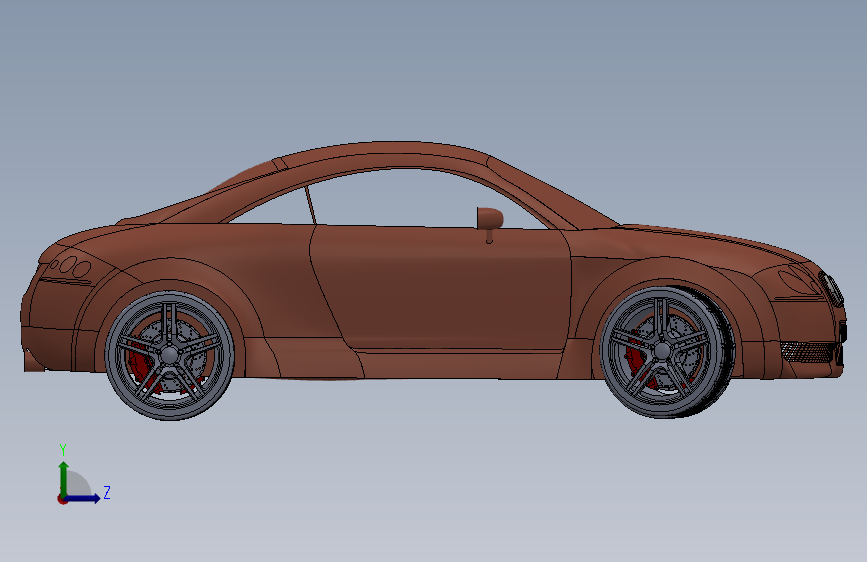
Task: Select the rear wheel of the car
Action: coord(170,356)
